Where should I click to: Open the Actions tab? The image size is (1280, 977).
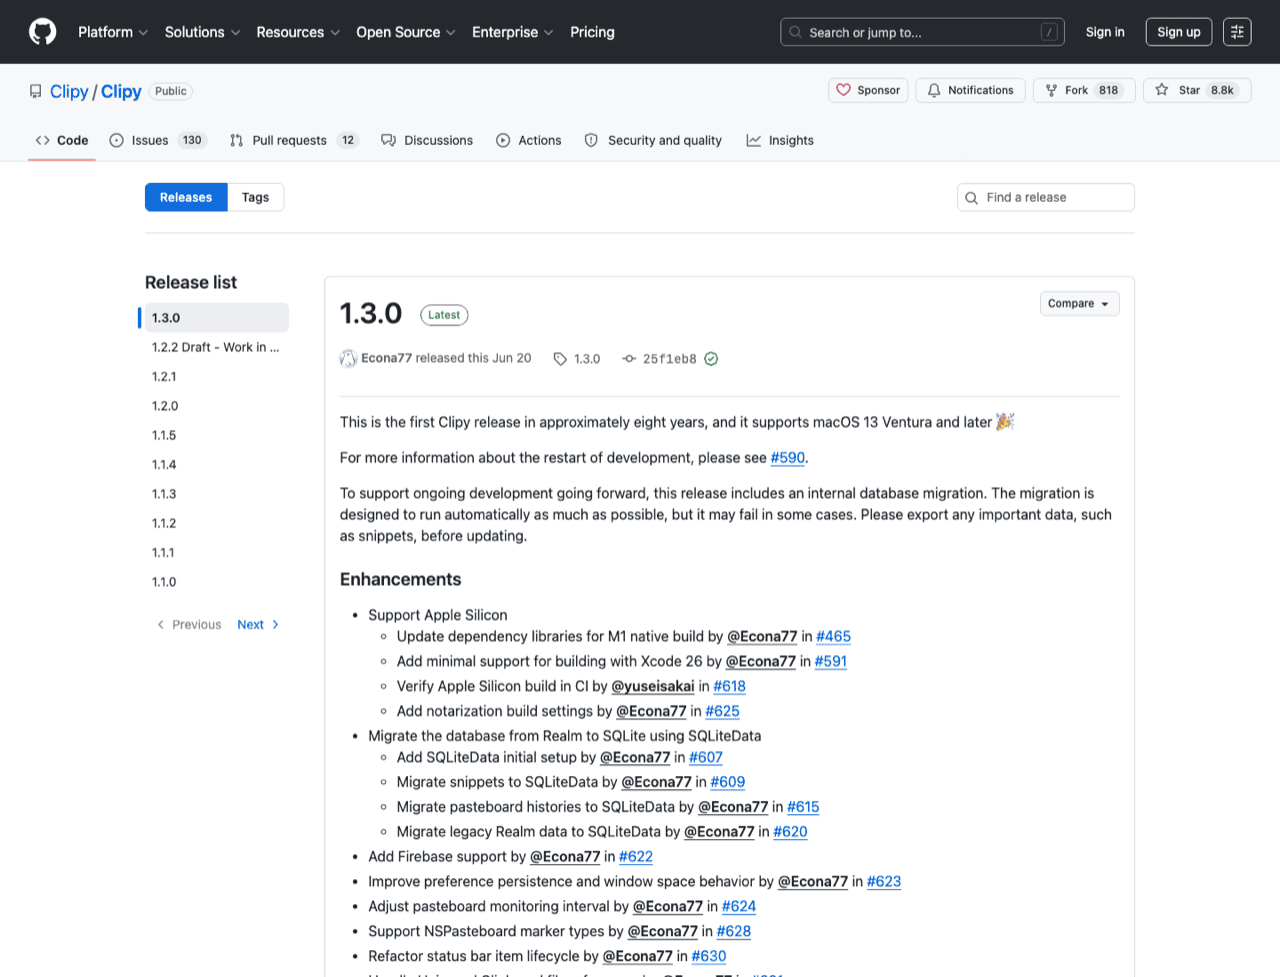coord(529,140)
